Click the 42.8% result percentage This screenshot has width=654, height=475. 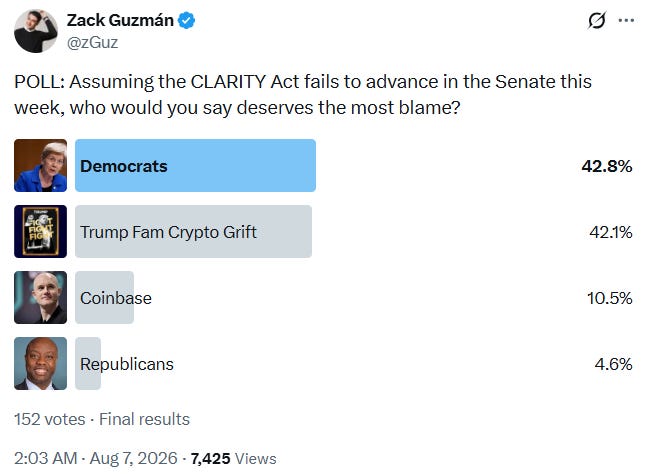607,166
